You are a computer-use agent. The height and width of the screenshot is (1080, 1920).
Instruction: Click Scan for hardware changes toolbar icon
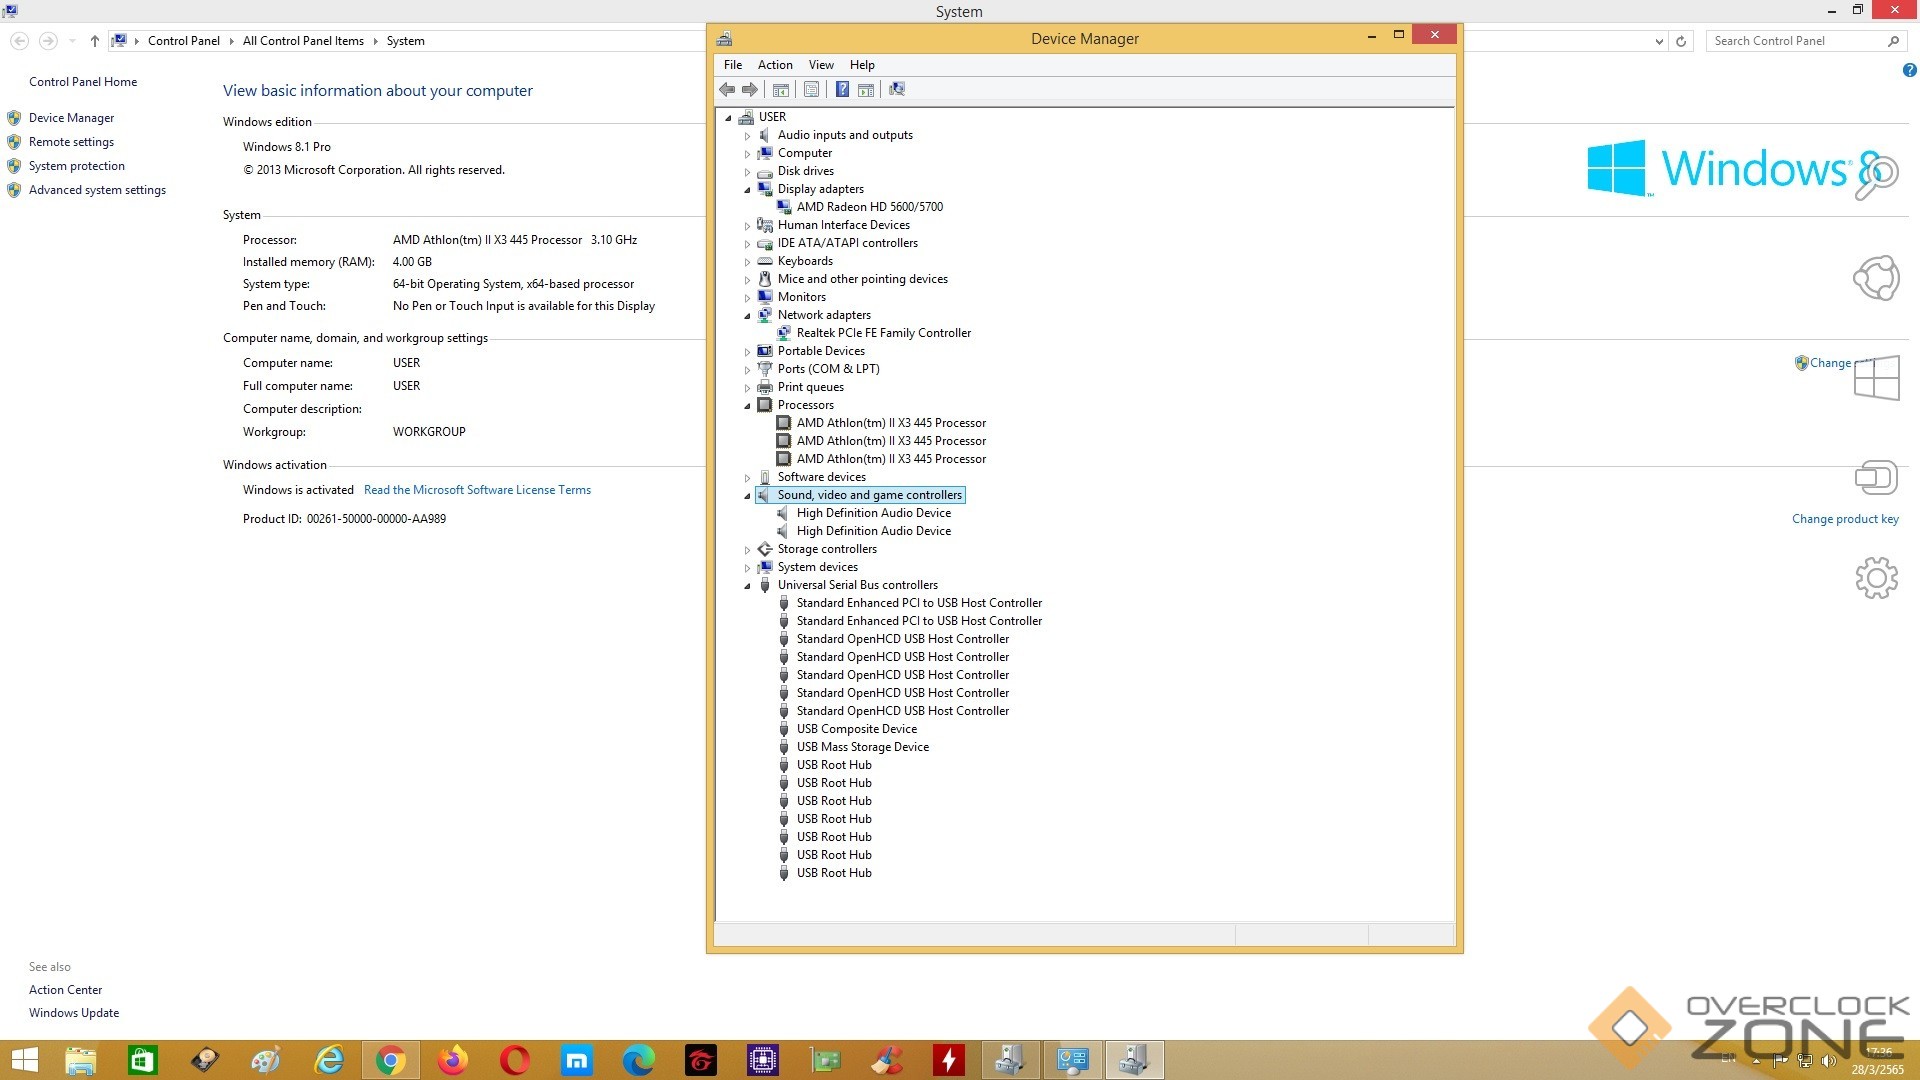pyautogui.click(x=897, y=90)
